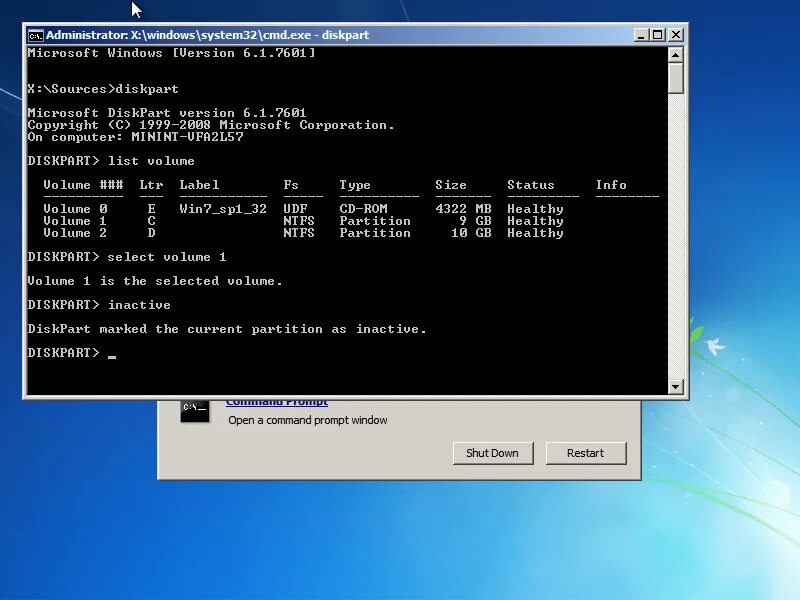Viewport: 800px width, 600px height.
Task: Minimize the diskpart command window
Action: pos(641,35)
